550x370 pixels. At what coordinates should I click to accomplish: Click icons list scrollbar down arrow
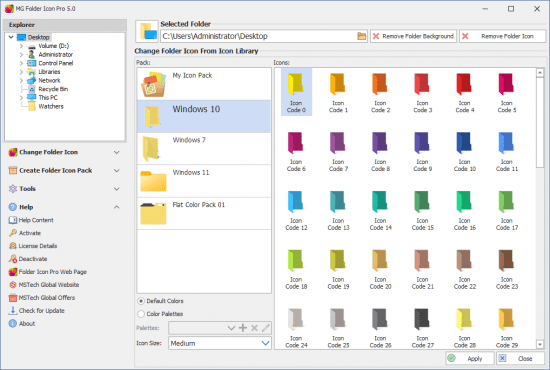(x=540, y=345)
